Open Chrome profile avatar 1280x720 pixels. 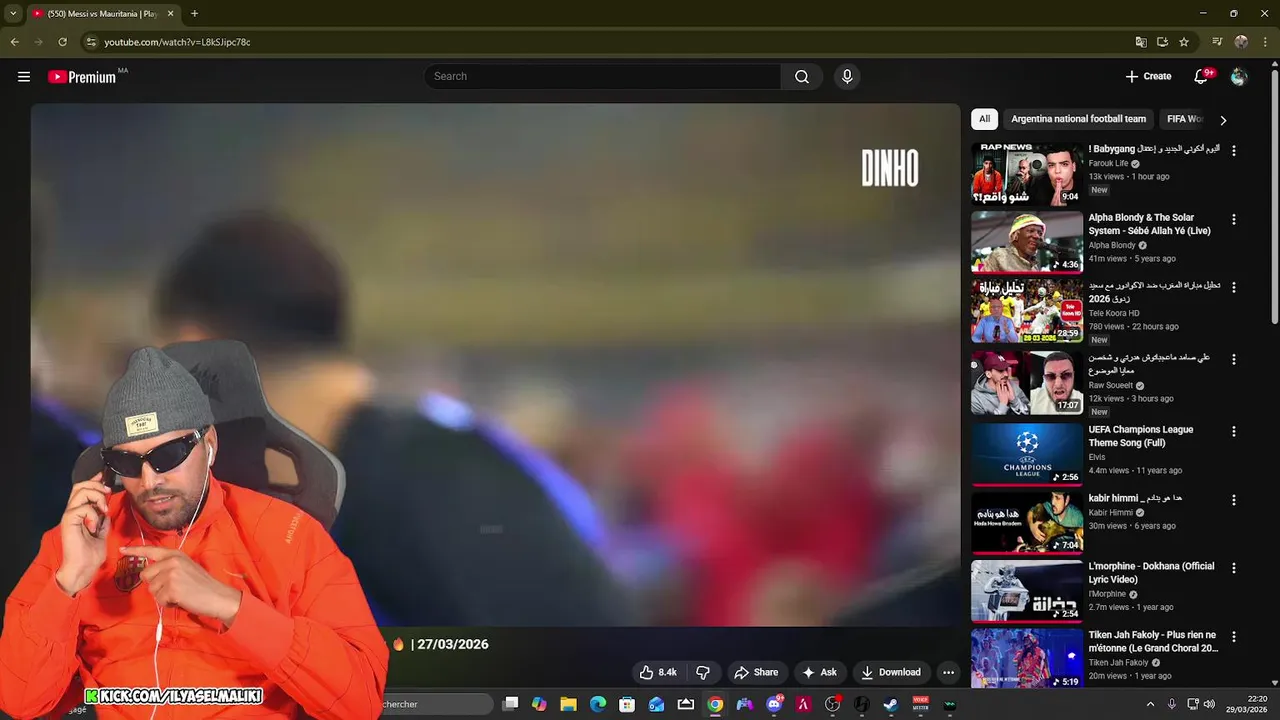(1241, 42)
